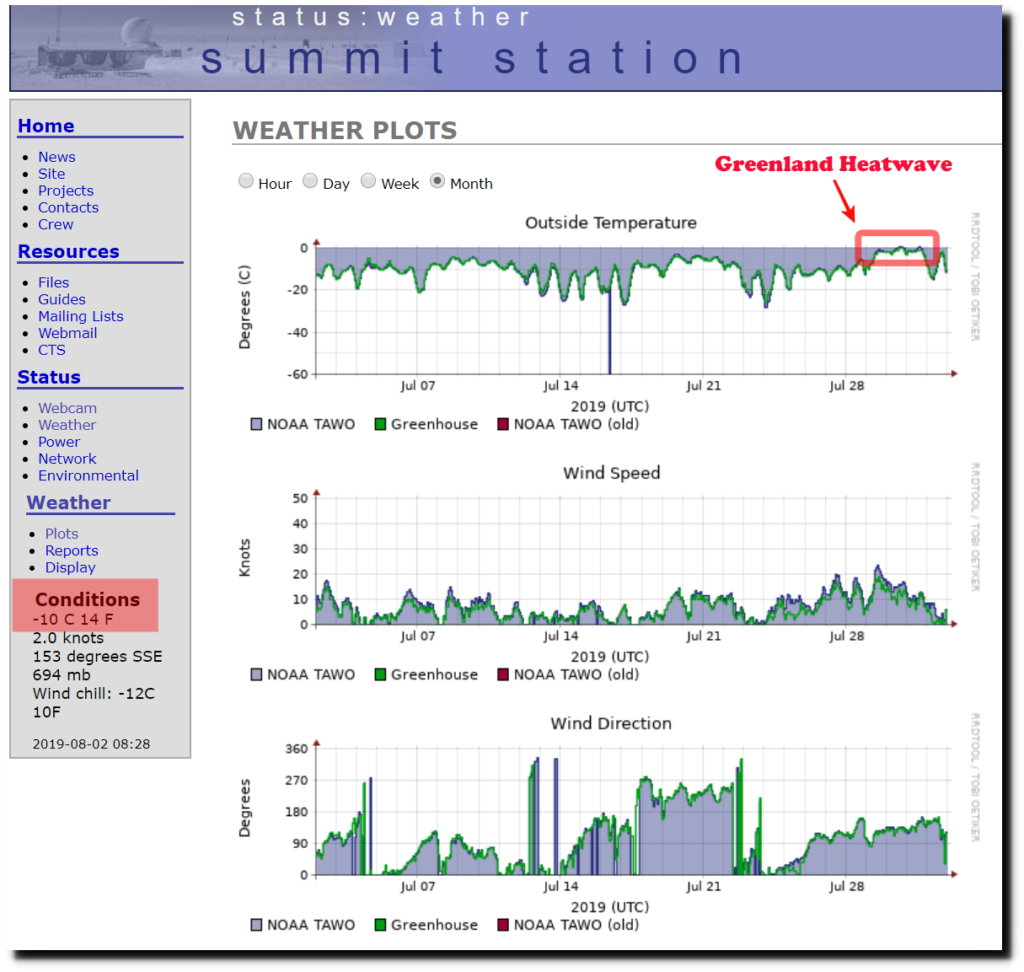Click Greenhouse green swatch under Wind Speed
The width and height of the screenshot is (1024, 972).
click(x=380, y=675)
